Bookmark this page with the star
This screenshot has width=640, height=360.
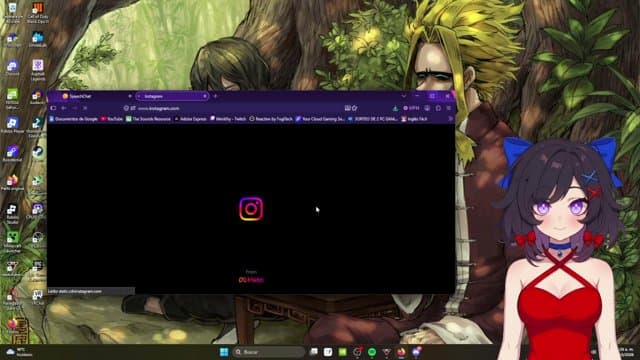tap(355, 108)
